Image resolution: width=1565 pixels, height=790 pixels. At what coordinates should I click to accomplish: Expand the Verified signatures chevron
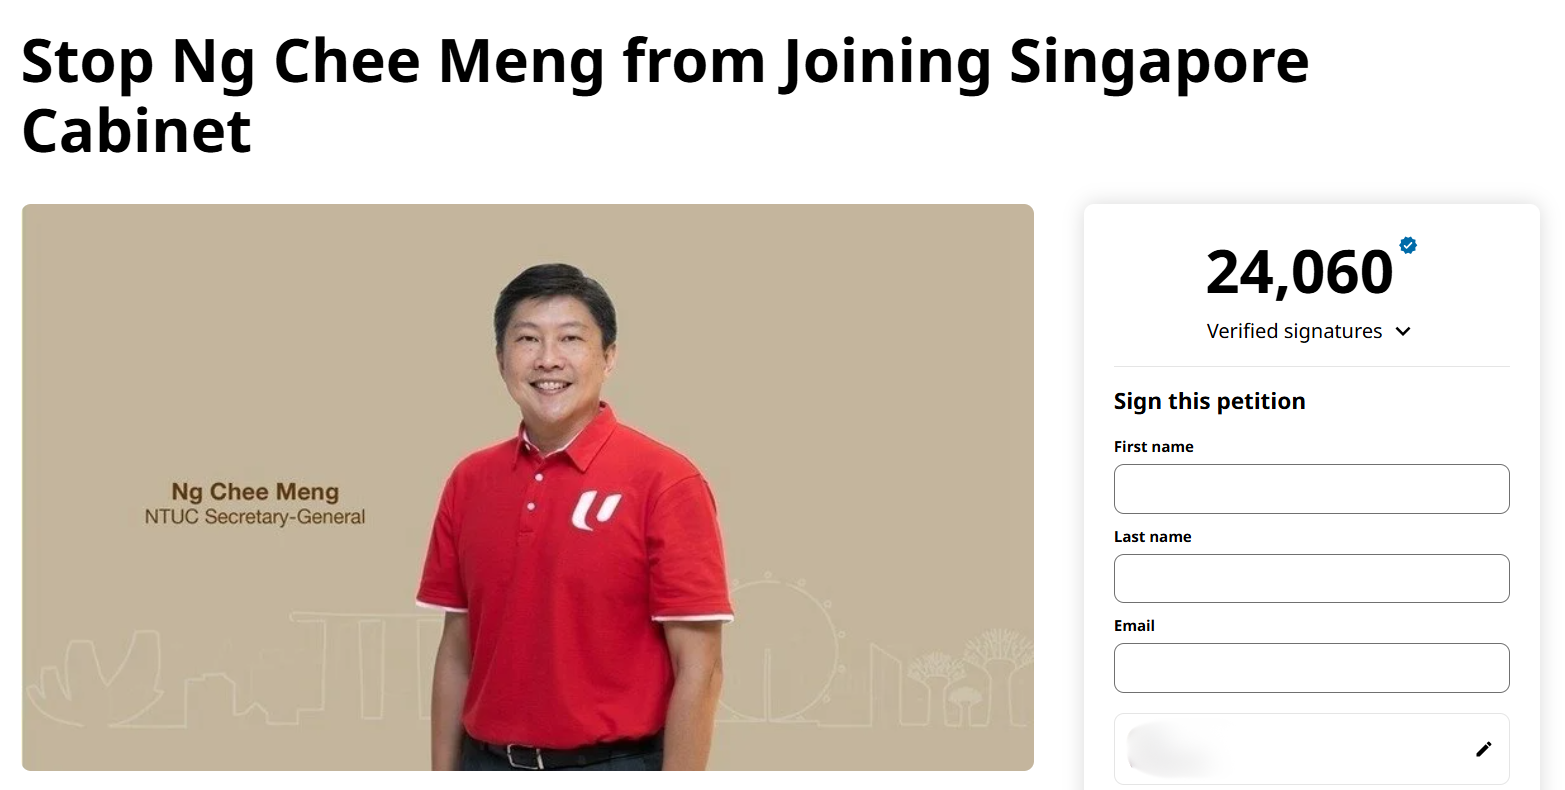click(1403, 332)
